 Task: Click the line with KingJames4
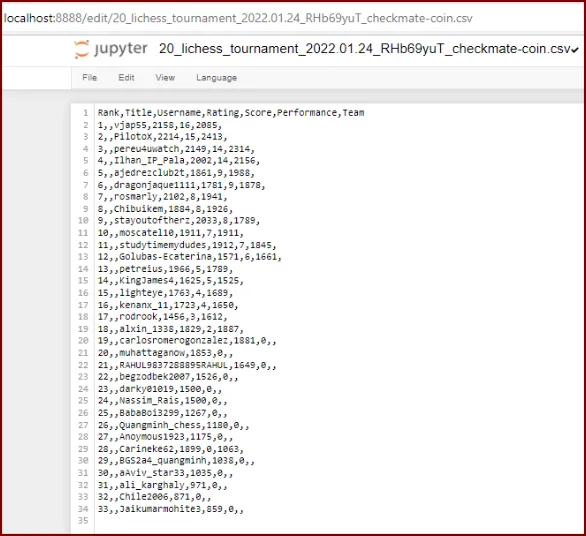(171, 281)
